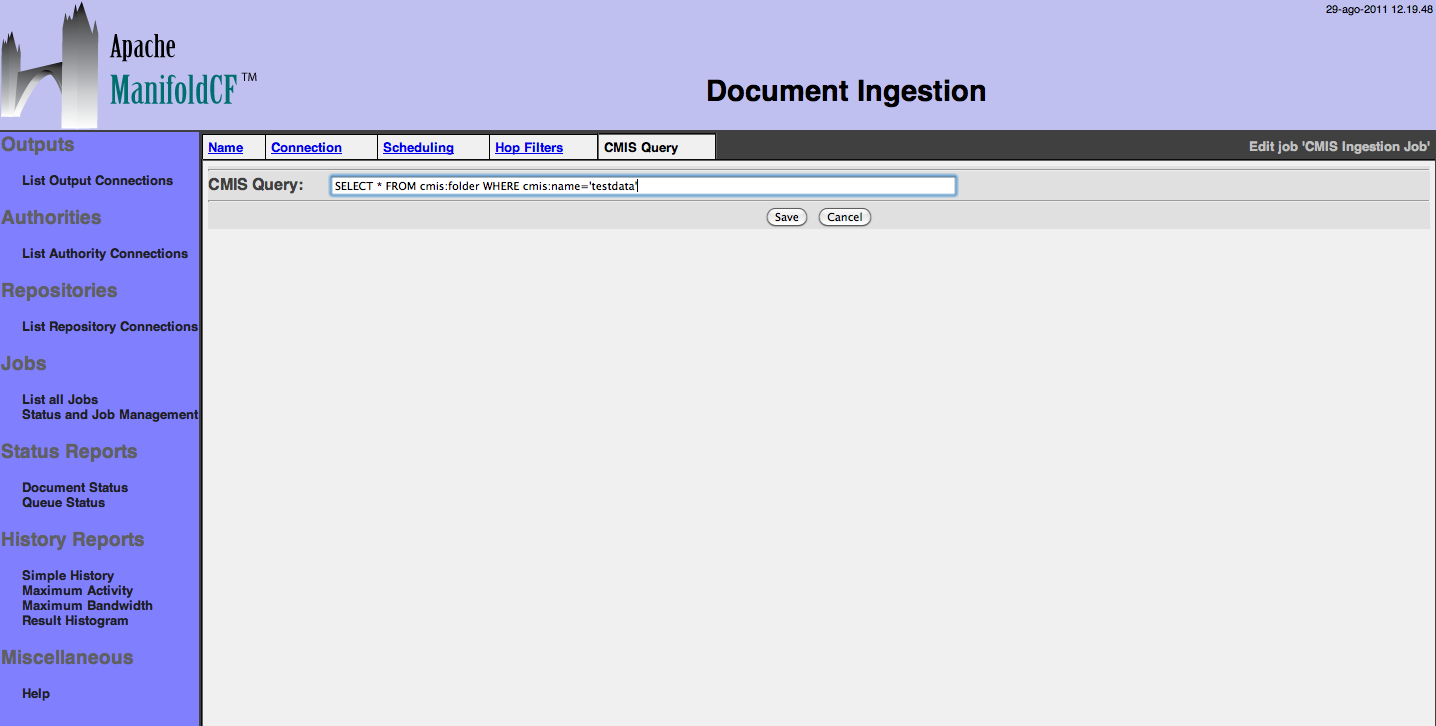Show List all Jobs page
Image resolution: width=1436 pixels, height=726 pixels.
tap(60, 400)
